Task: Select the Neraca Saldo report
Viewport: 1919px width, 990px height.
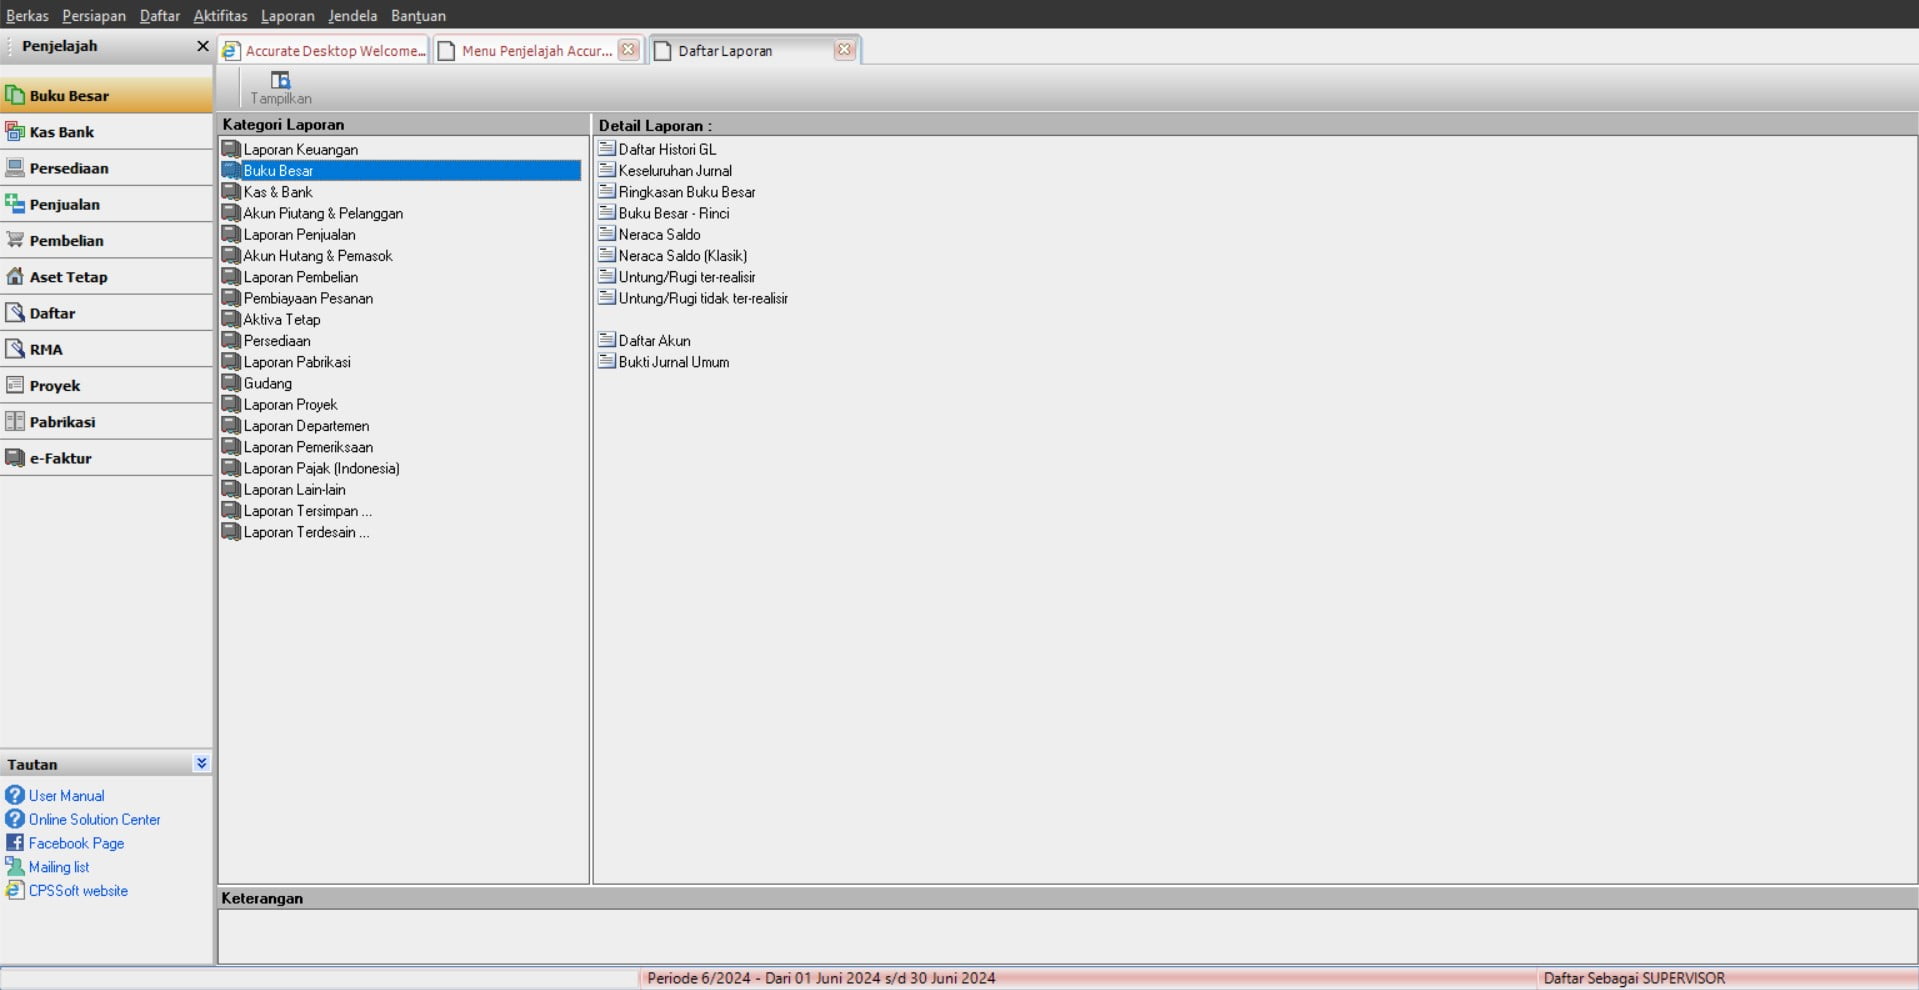Action: pyautogui.click(x=659, y=234)
